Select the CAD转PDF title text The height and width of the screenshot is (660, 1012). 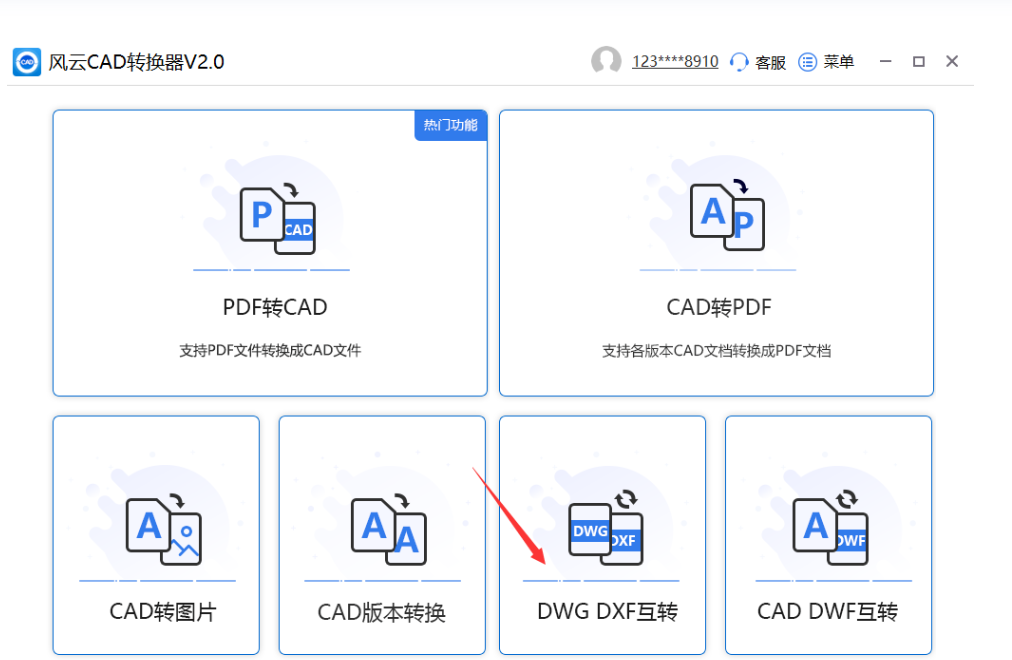pyautogui.click(x=719, y=307)
